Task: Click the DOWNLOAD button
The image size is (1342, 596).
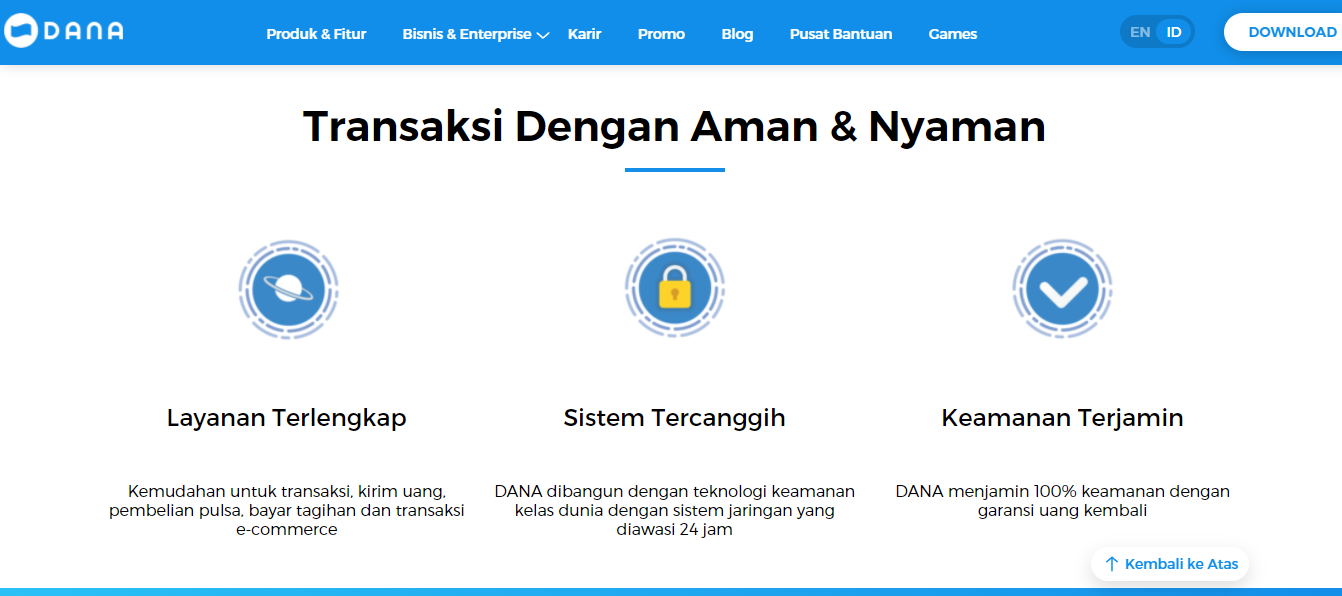Action: pyautogui.click(x=1284, y=32)
